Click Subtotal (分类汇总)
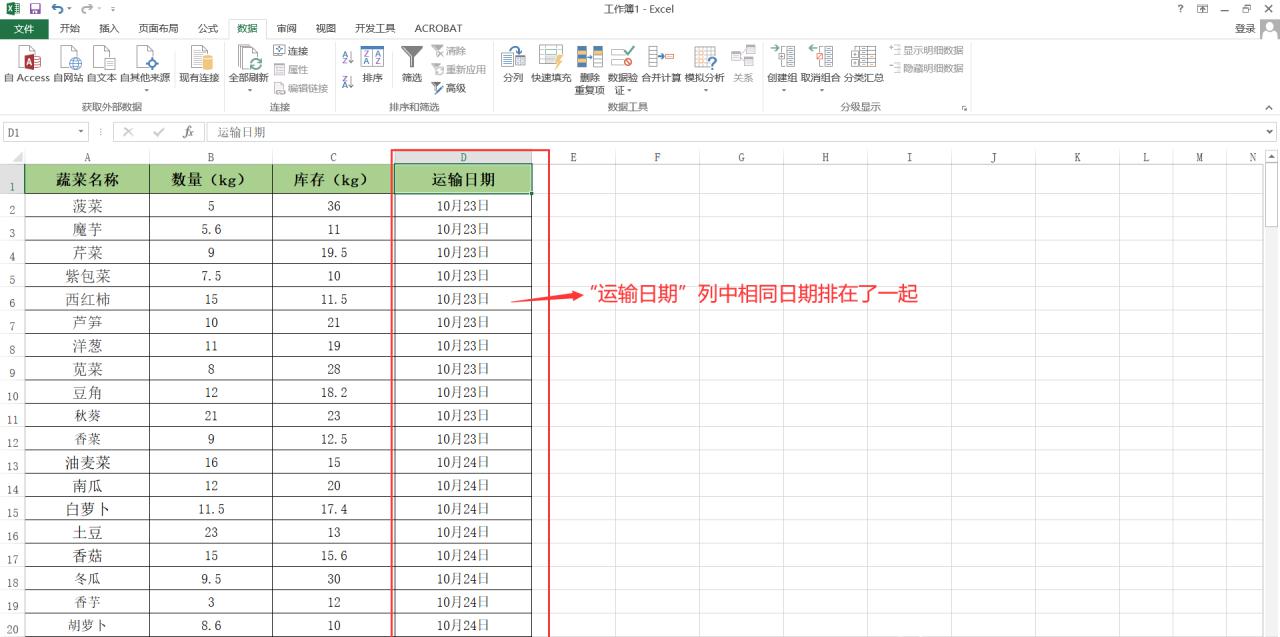The image size is (1280, 637). (863, 65)
